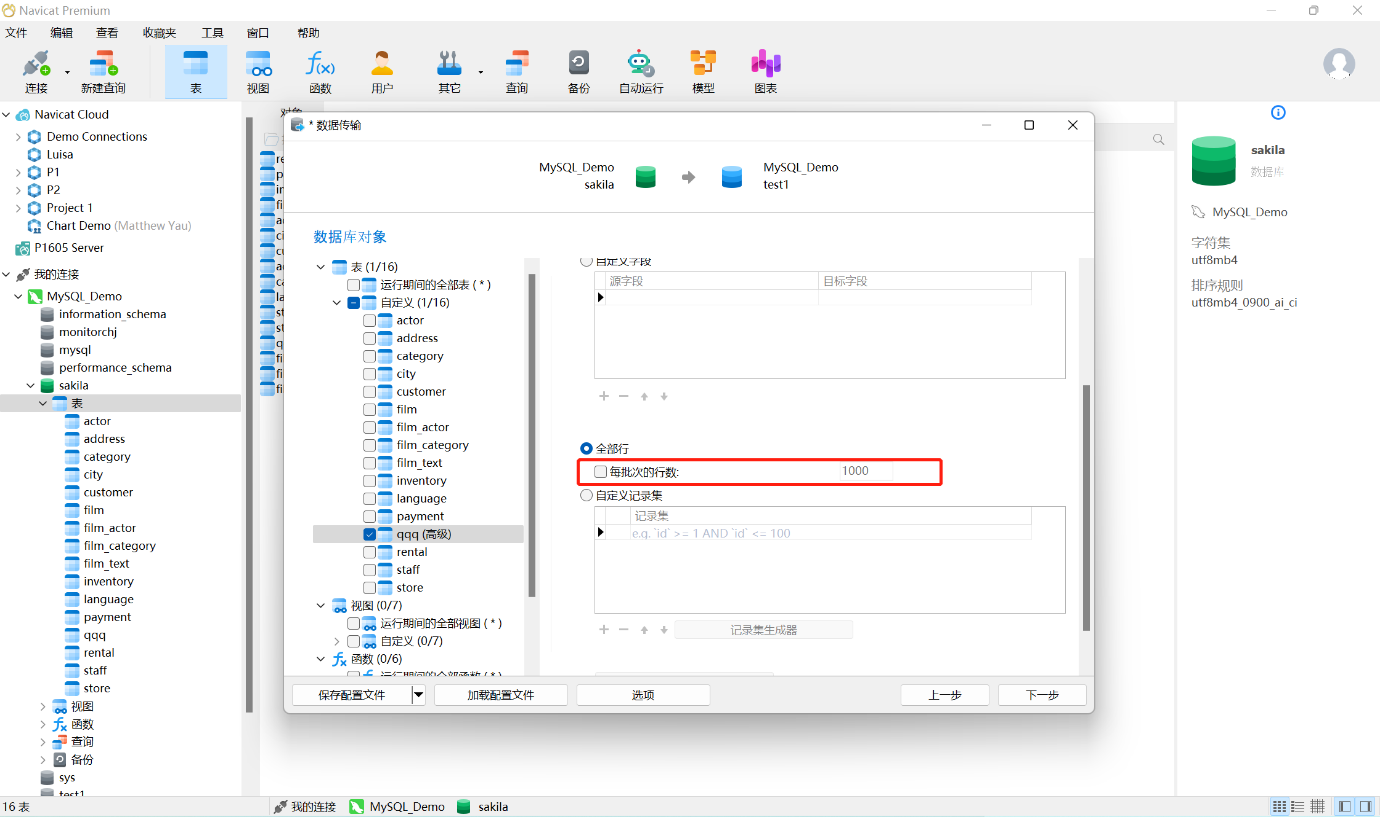Expand the custom views node
Image resolution: width=1380 pixels, height=817 pixels.
click(337, 641)
